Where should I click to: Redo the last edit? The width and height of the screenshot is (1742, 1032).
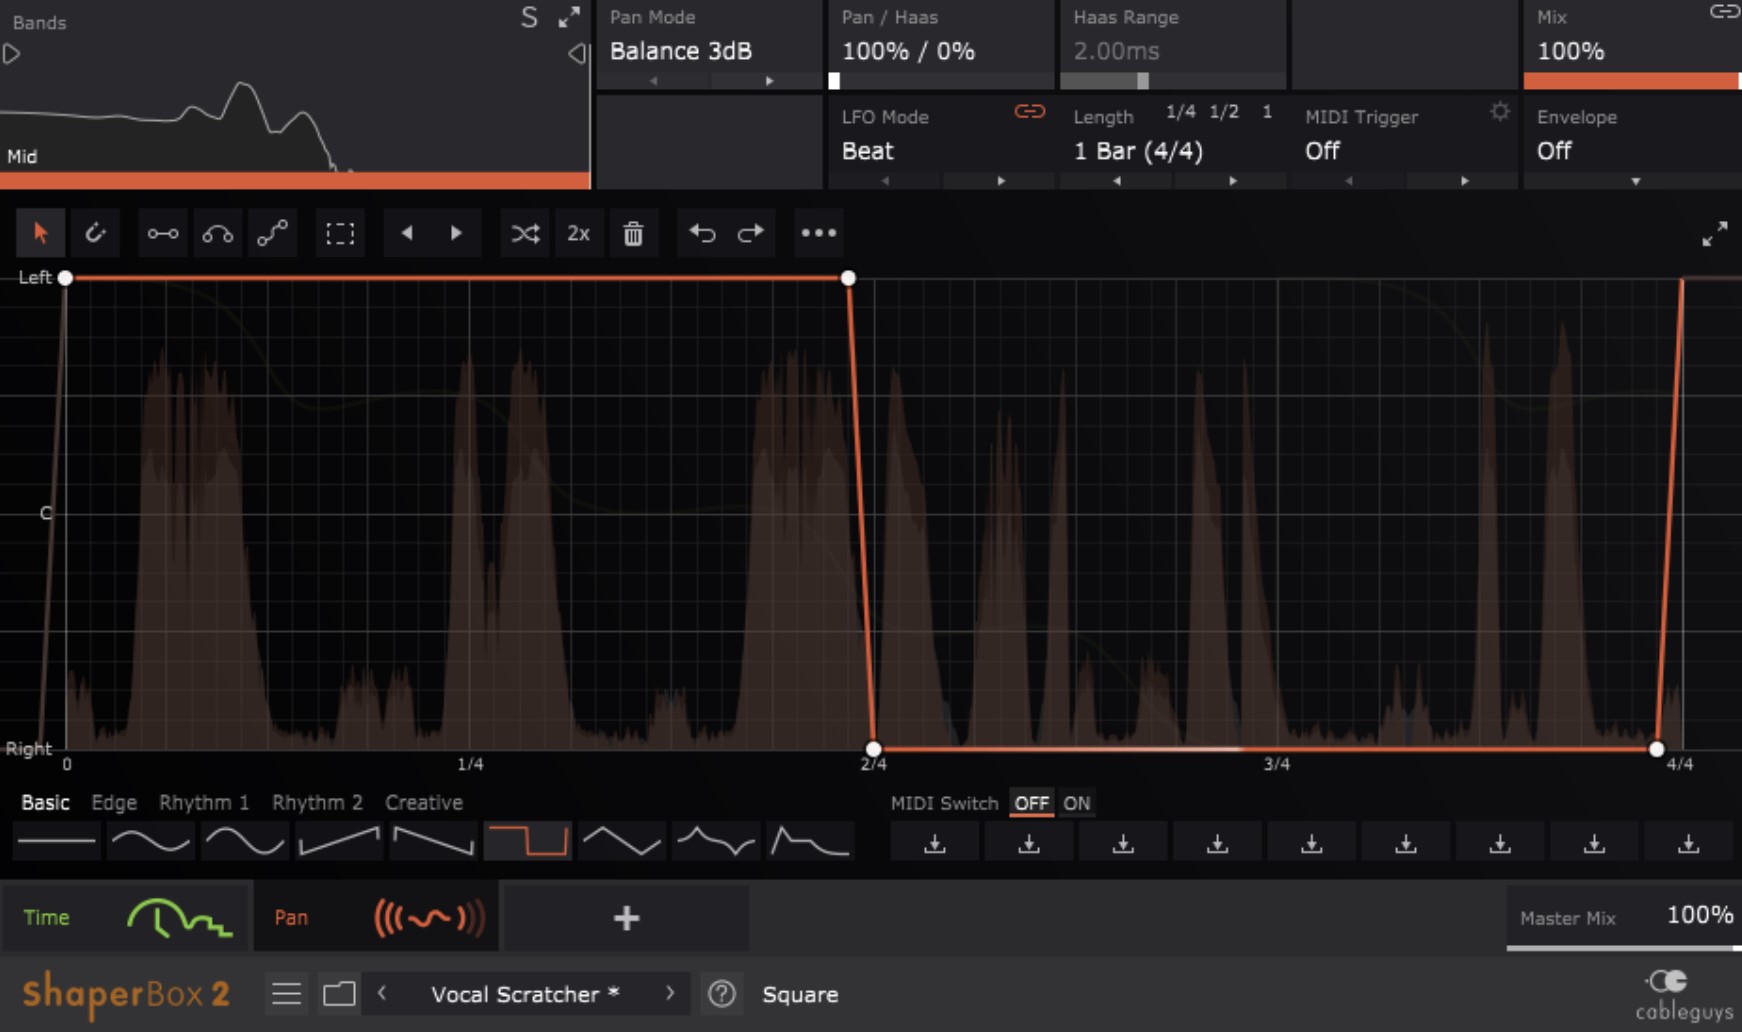[x=750, y=233]
